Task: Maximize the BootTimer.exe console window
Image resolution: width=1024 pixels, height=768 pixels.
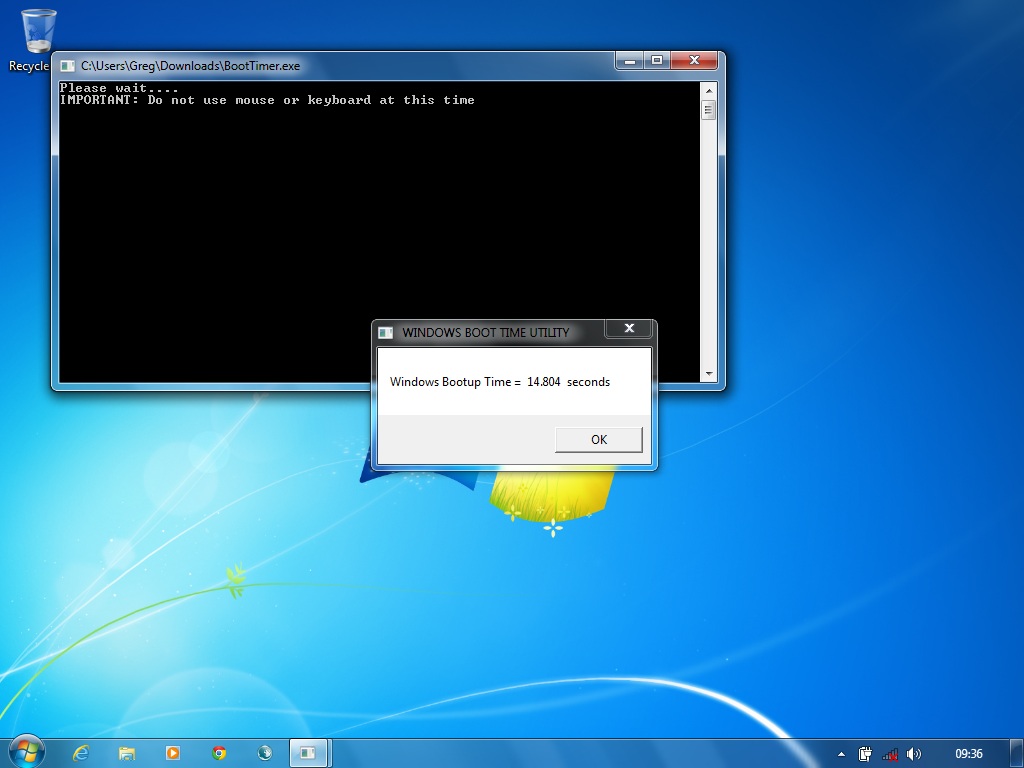Action: [x=657, y=61]
